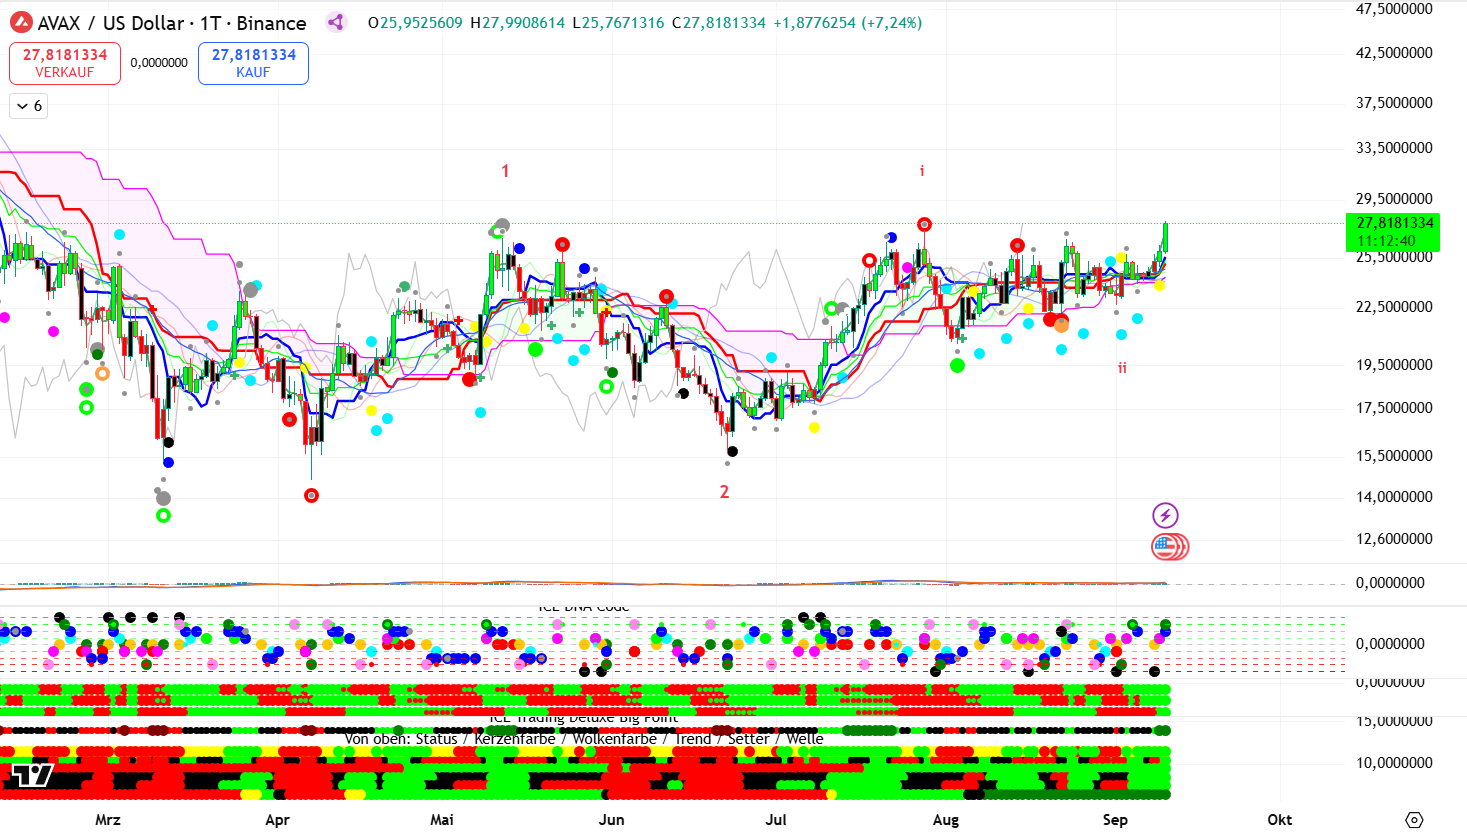Image resolution: width=1467 pixels, height=836 pixels.
Task: Click the purple network icon beside Binance
Action: [336, 23]
